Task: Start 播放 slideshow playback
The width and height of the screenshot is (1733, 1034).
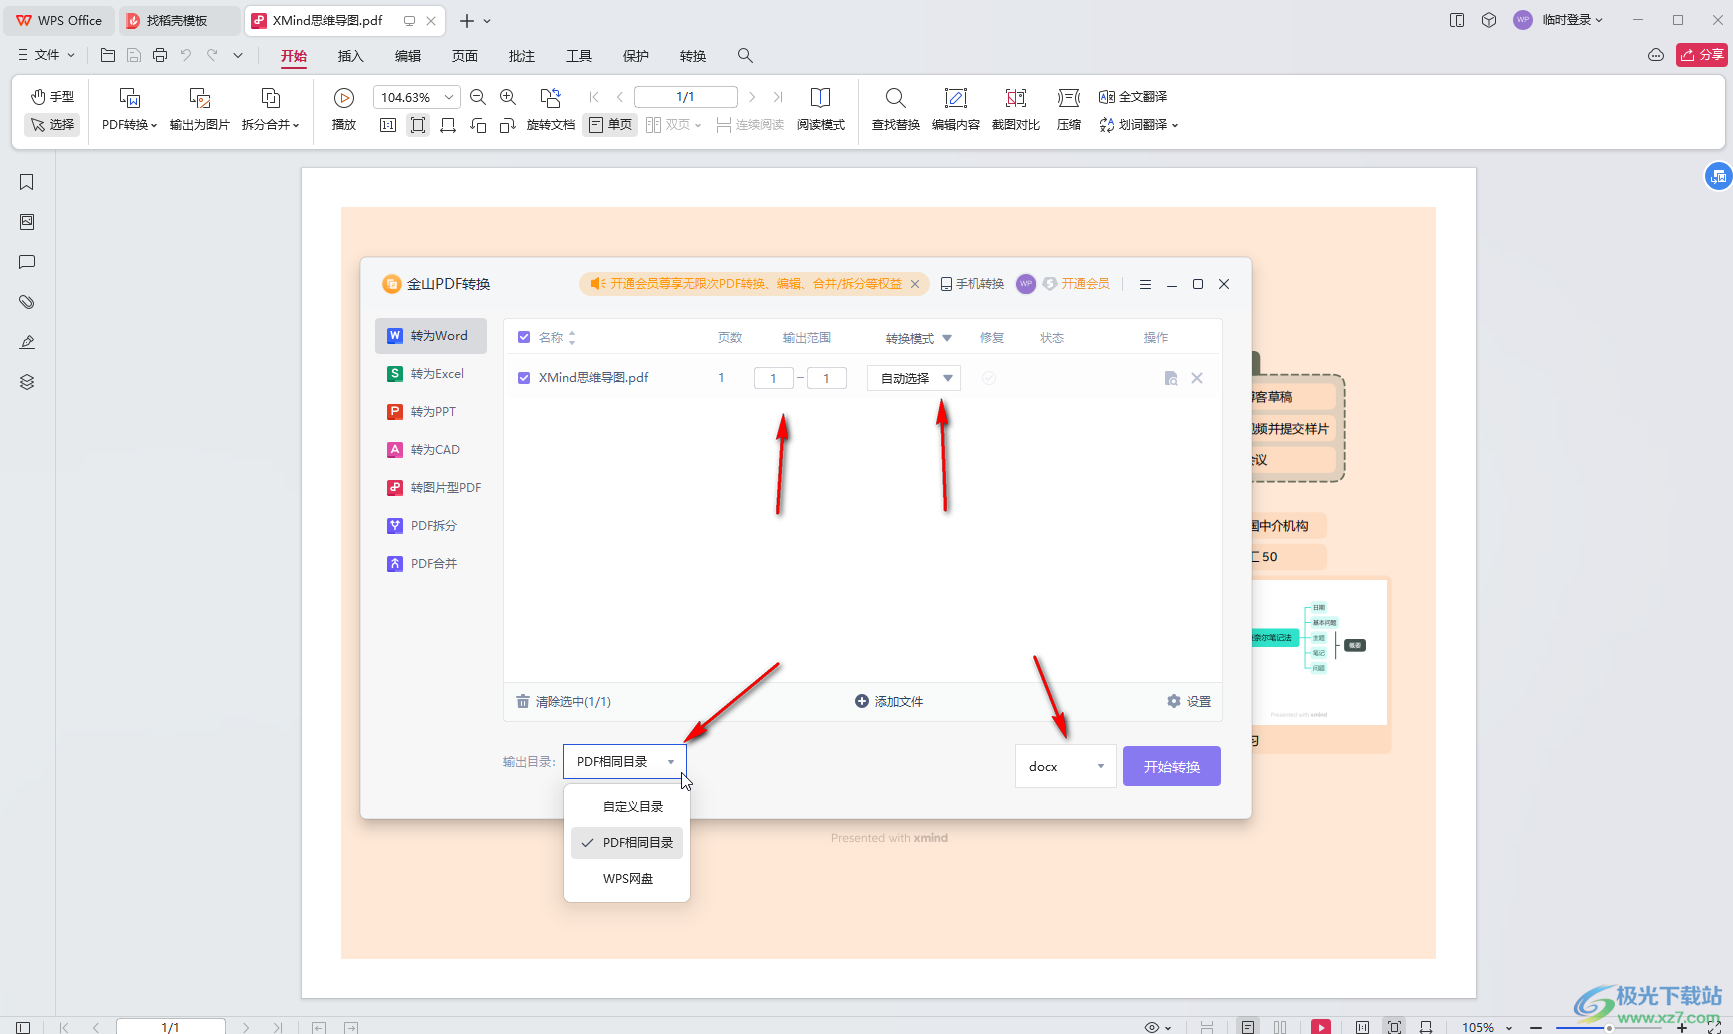Action: coord(344,110)
